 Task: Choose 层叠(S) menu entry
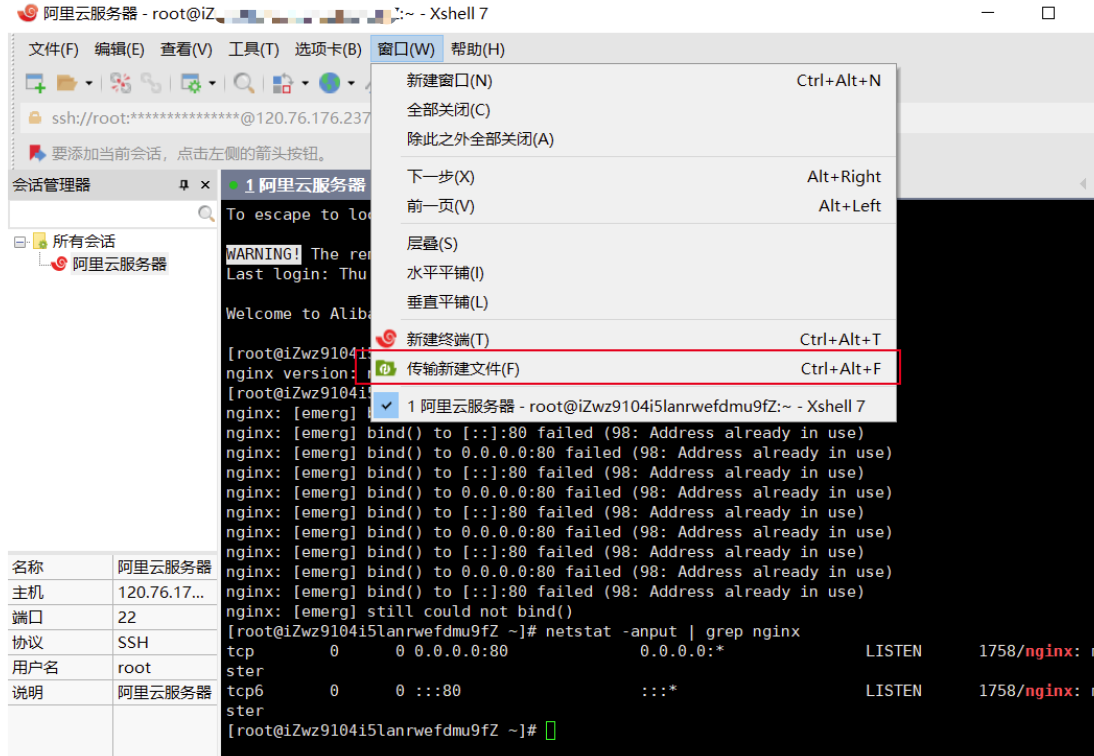pyautogui.click(x=634, y=243)
